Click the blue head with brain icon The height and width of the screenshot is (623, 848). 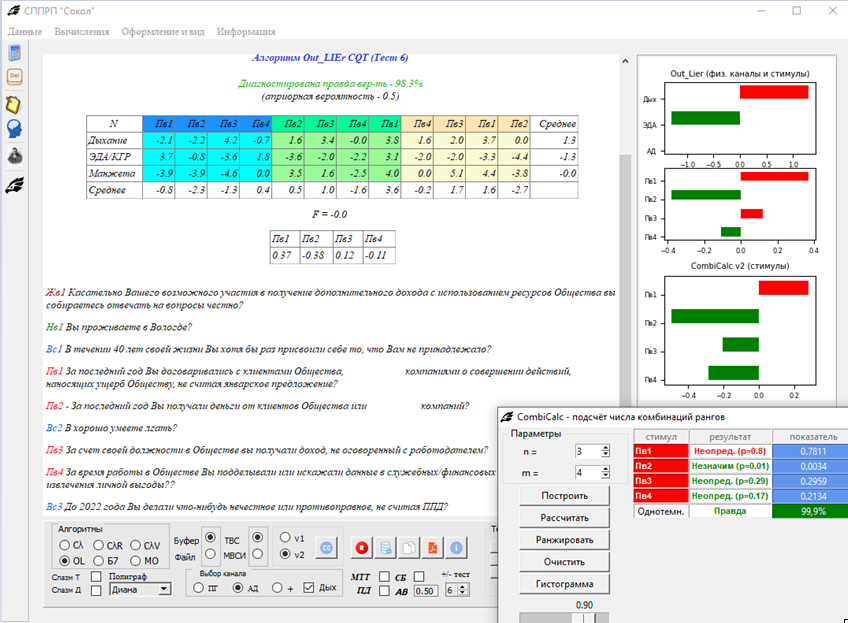[x=15, y=129]
